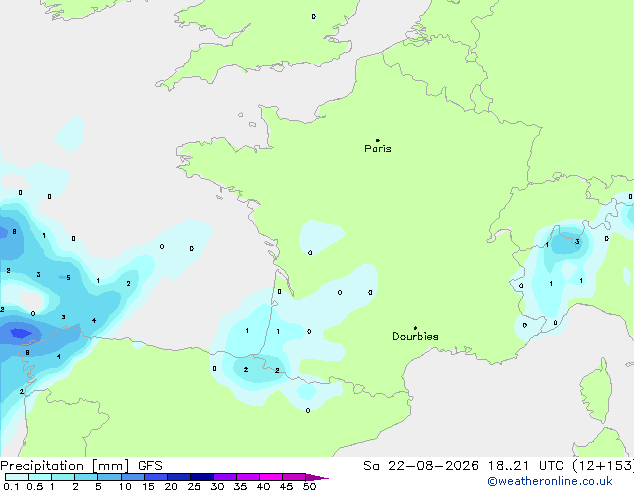This screenshot has width=634, height=490.
Task: Click the precipitation value '4' off Spain's coast
Action: click(94, 321)
